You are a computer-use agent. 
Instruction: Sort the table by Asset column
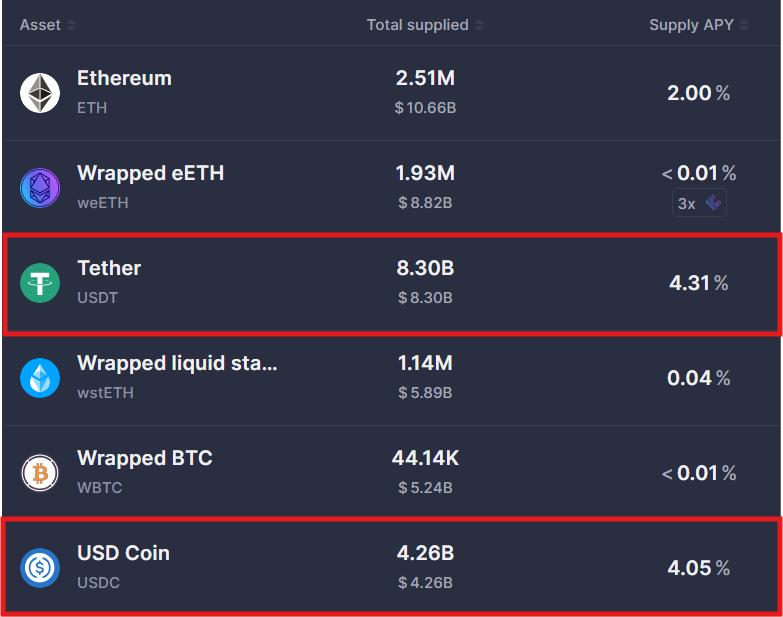(47, 25)
